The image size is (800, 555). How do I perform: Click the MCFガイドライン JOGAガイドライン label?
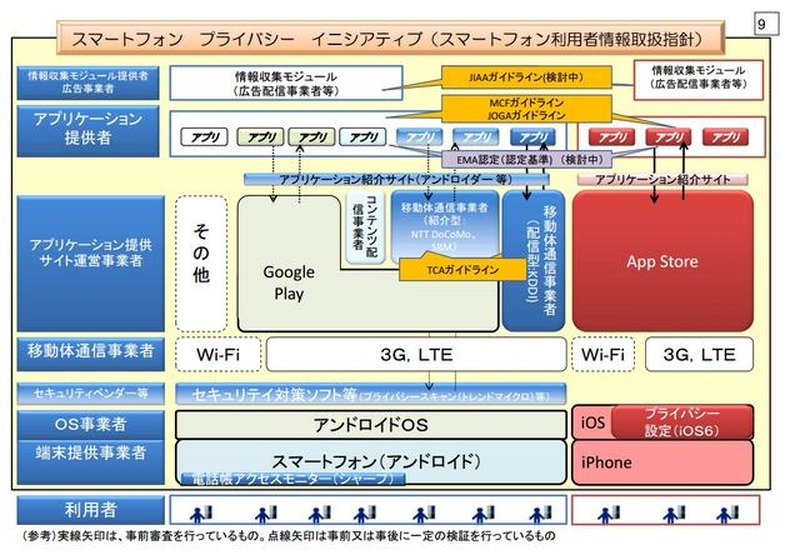(x=511, y=108)
